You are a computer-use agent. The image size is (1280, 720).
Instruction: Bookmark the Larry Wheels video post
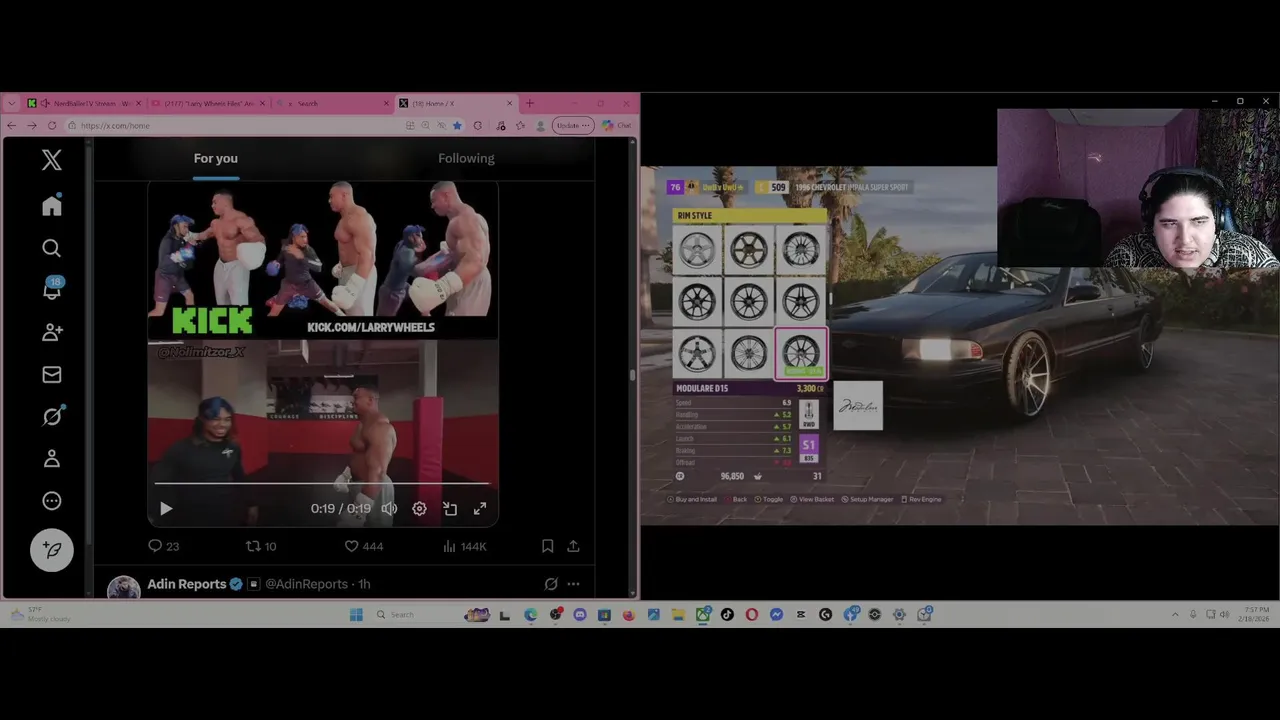(547, 546)
